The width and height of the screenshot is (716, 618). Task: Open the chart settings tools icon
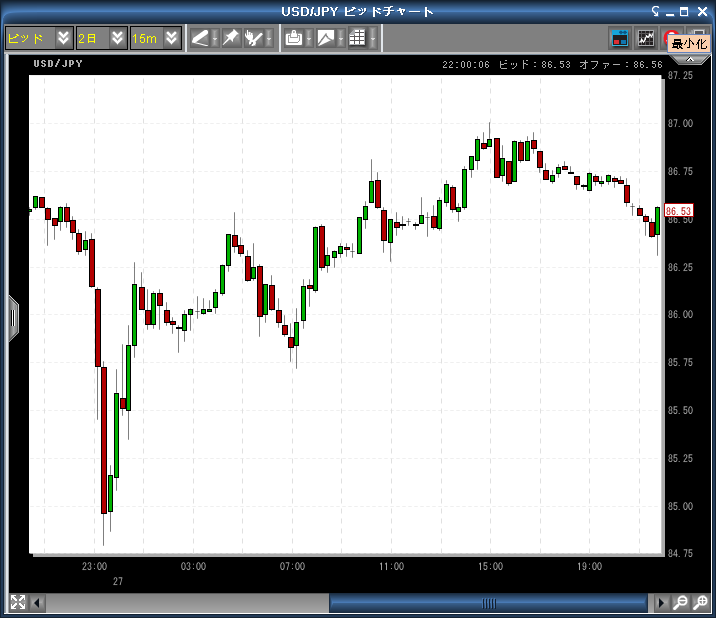point(256,38)
